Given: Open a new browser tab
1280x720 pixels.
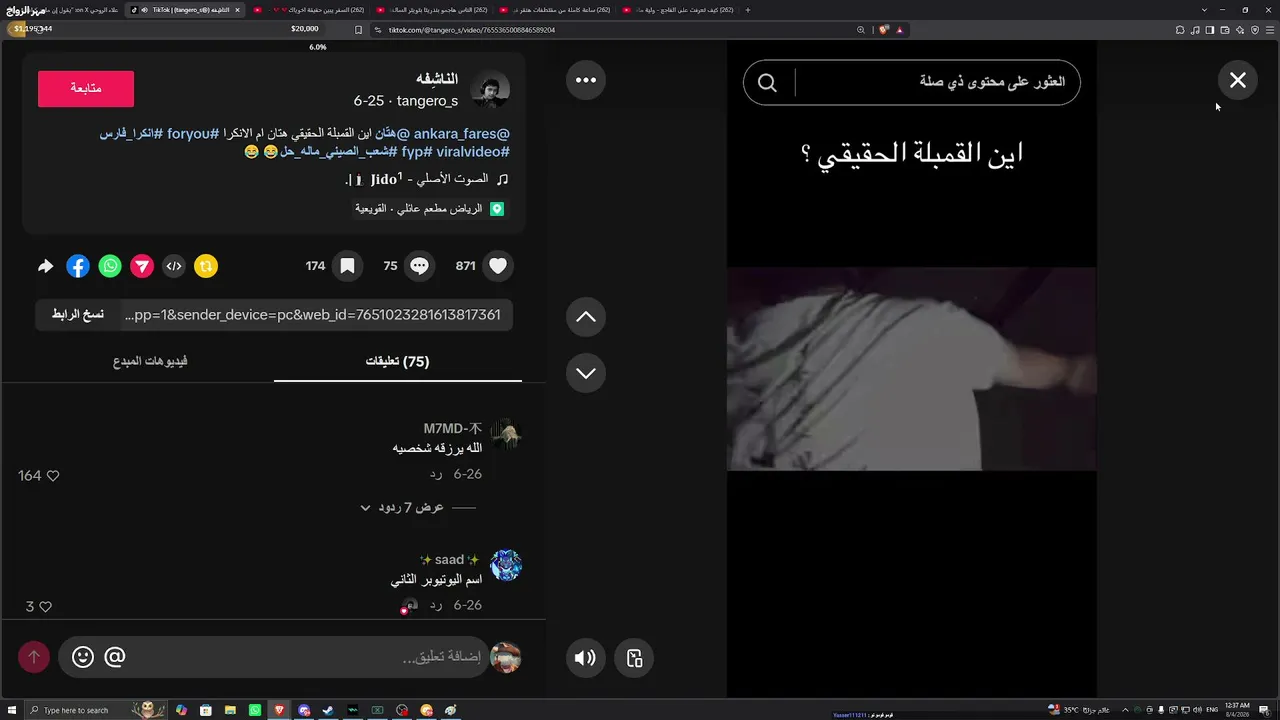Looking at the screenshot, I should pyautogui.click(x=747, y=10).
